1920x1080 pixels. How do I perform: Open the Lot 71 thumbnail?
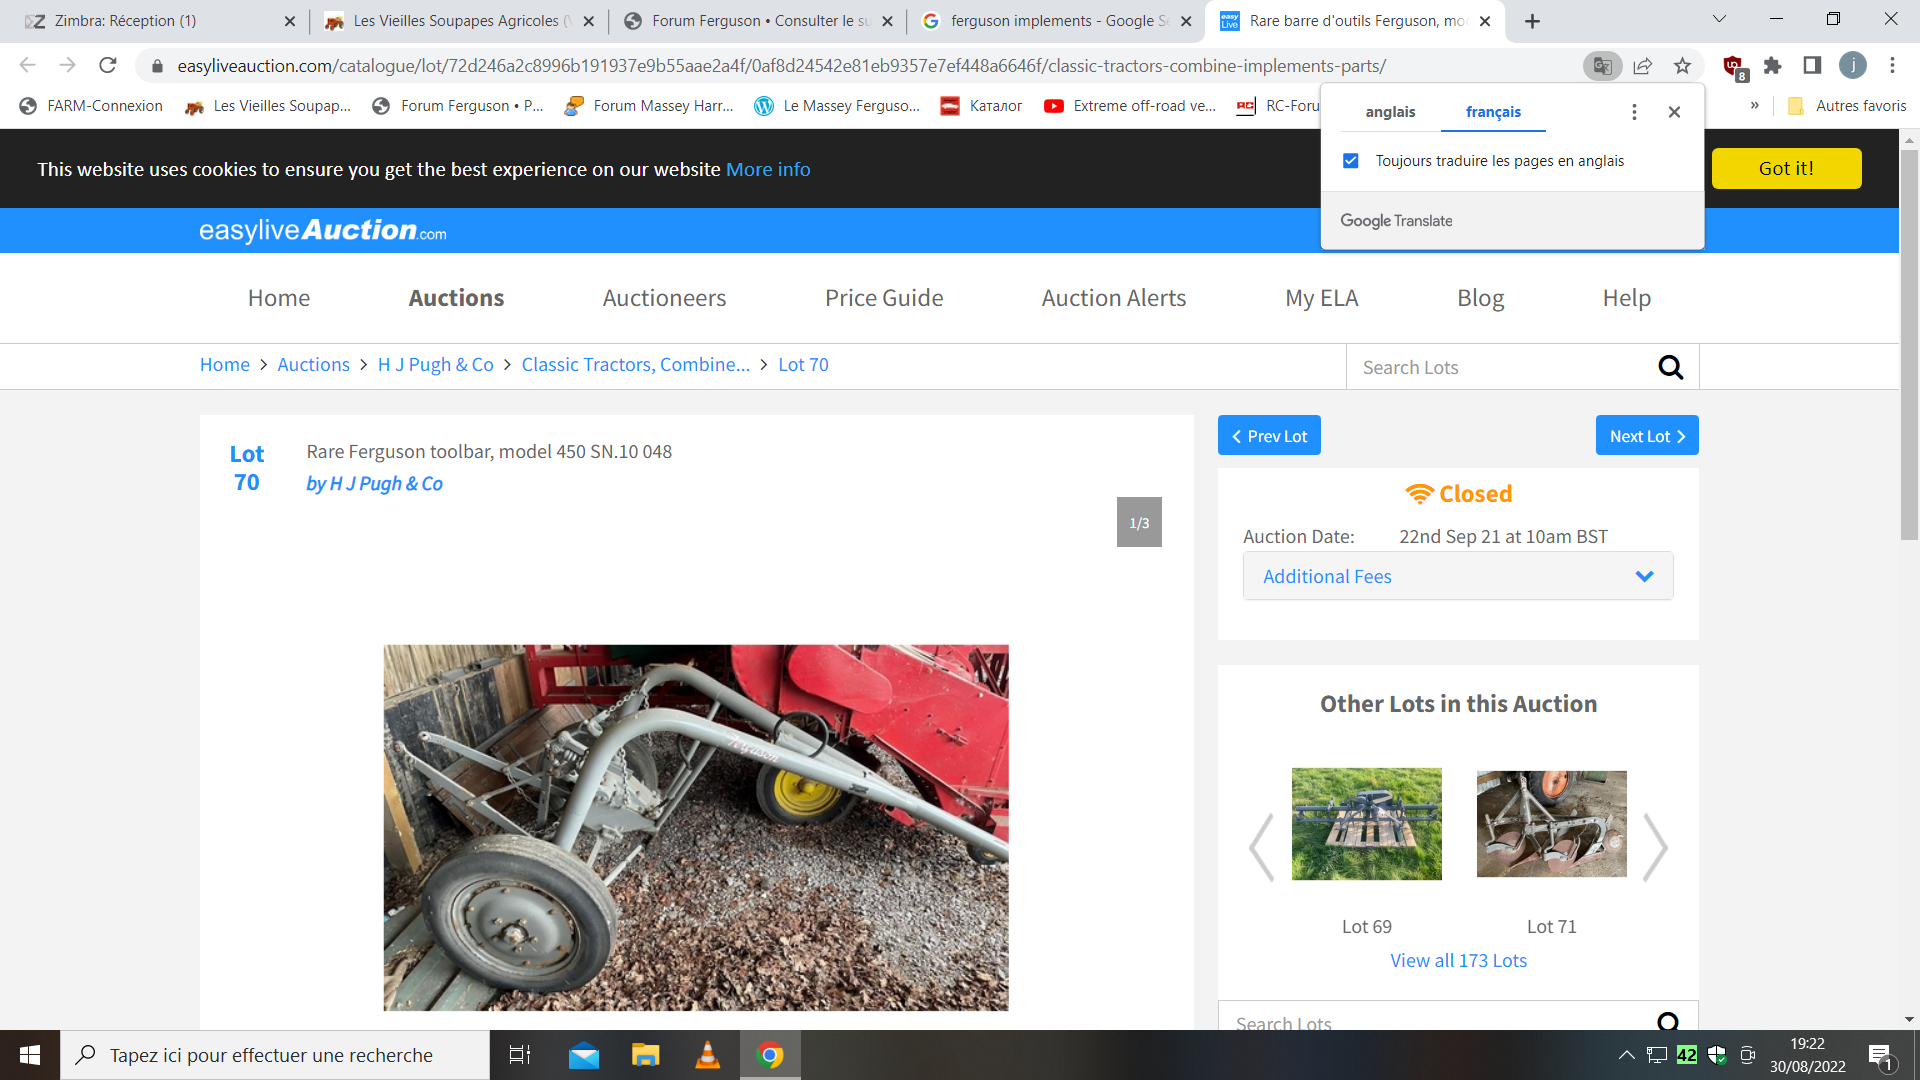1551,824
